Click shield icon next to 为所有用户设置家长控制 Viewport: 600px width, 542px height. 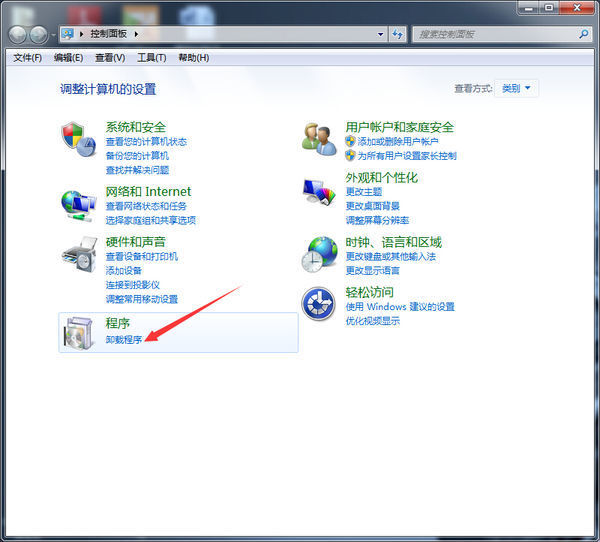tap(350, 155)
